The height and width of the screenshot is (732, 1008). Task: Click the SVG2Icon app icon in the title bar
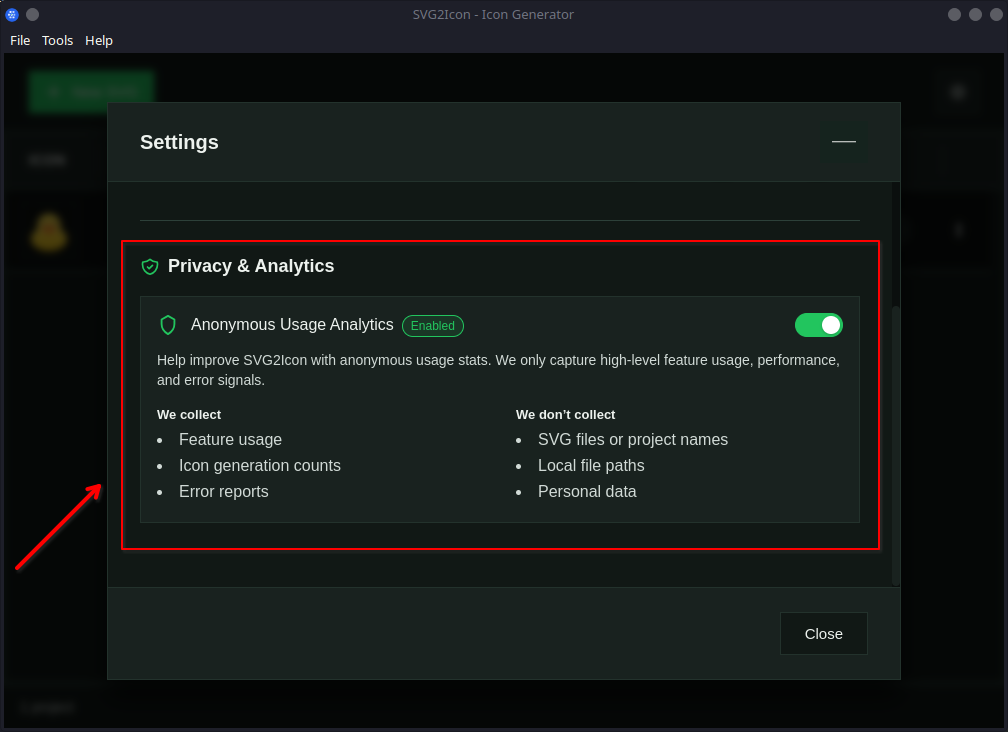(x=12, y=14)
